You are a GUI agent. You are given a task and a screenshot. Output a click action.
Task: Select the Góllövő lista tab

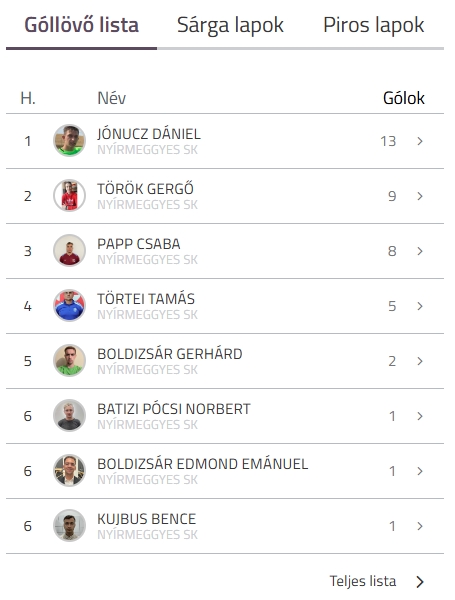point(82,26)
